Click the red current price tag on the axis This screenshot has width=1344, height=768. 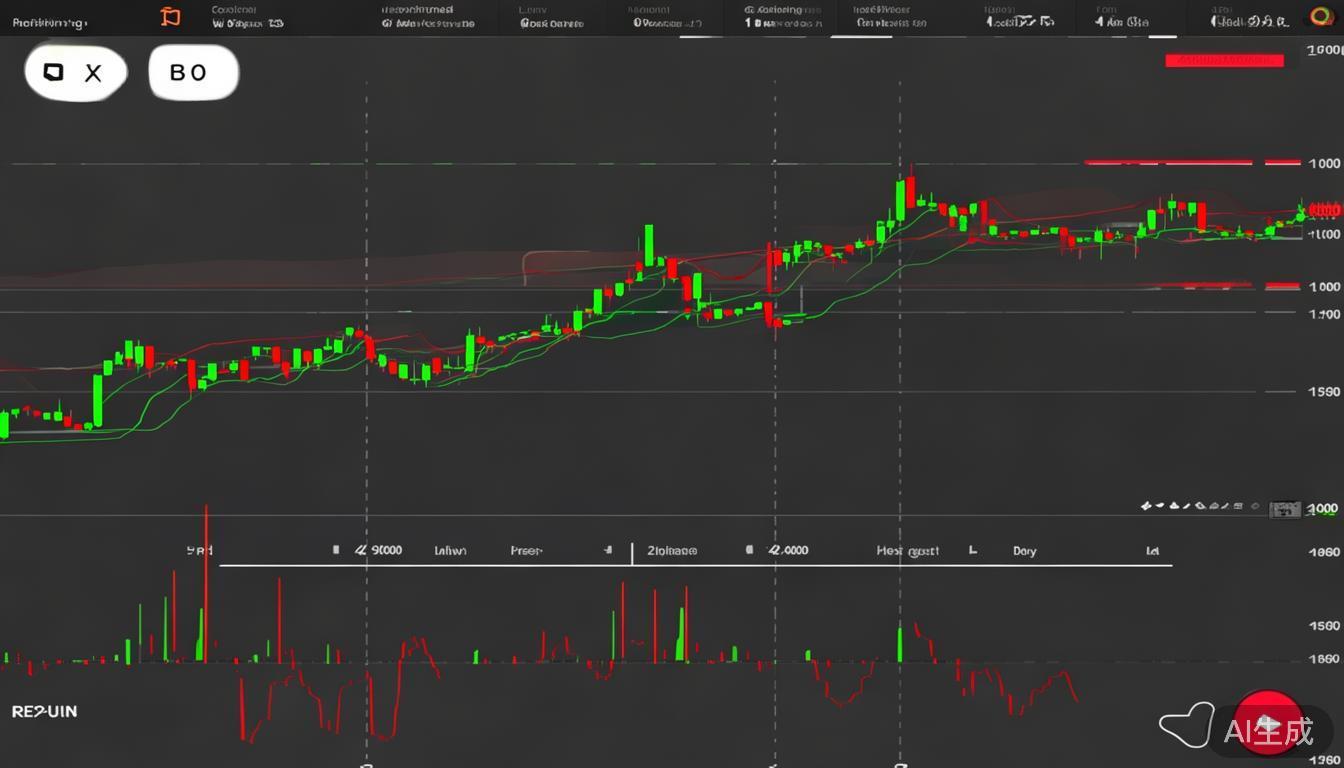(x=1323, y=210)
